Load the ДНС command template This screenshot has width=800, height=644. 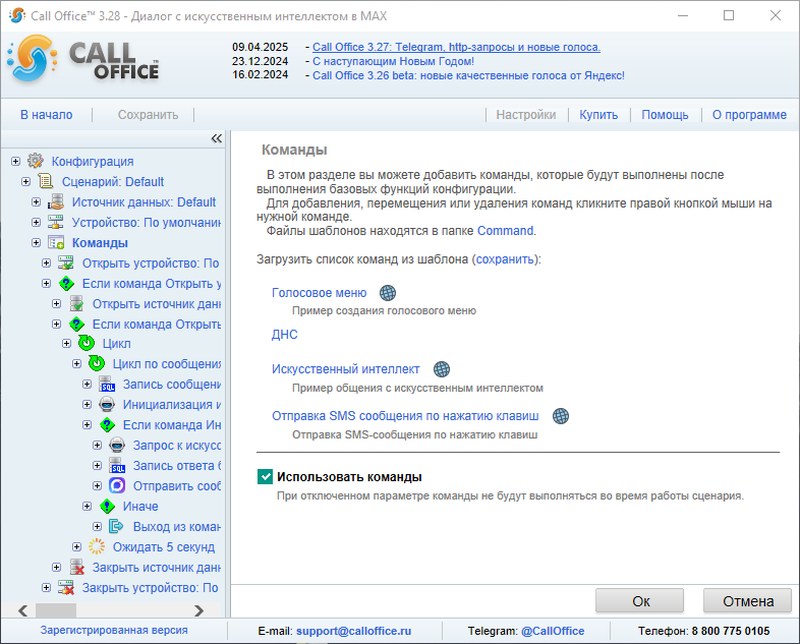(x=284, y=334)
